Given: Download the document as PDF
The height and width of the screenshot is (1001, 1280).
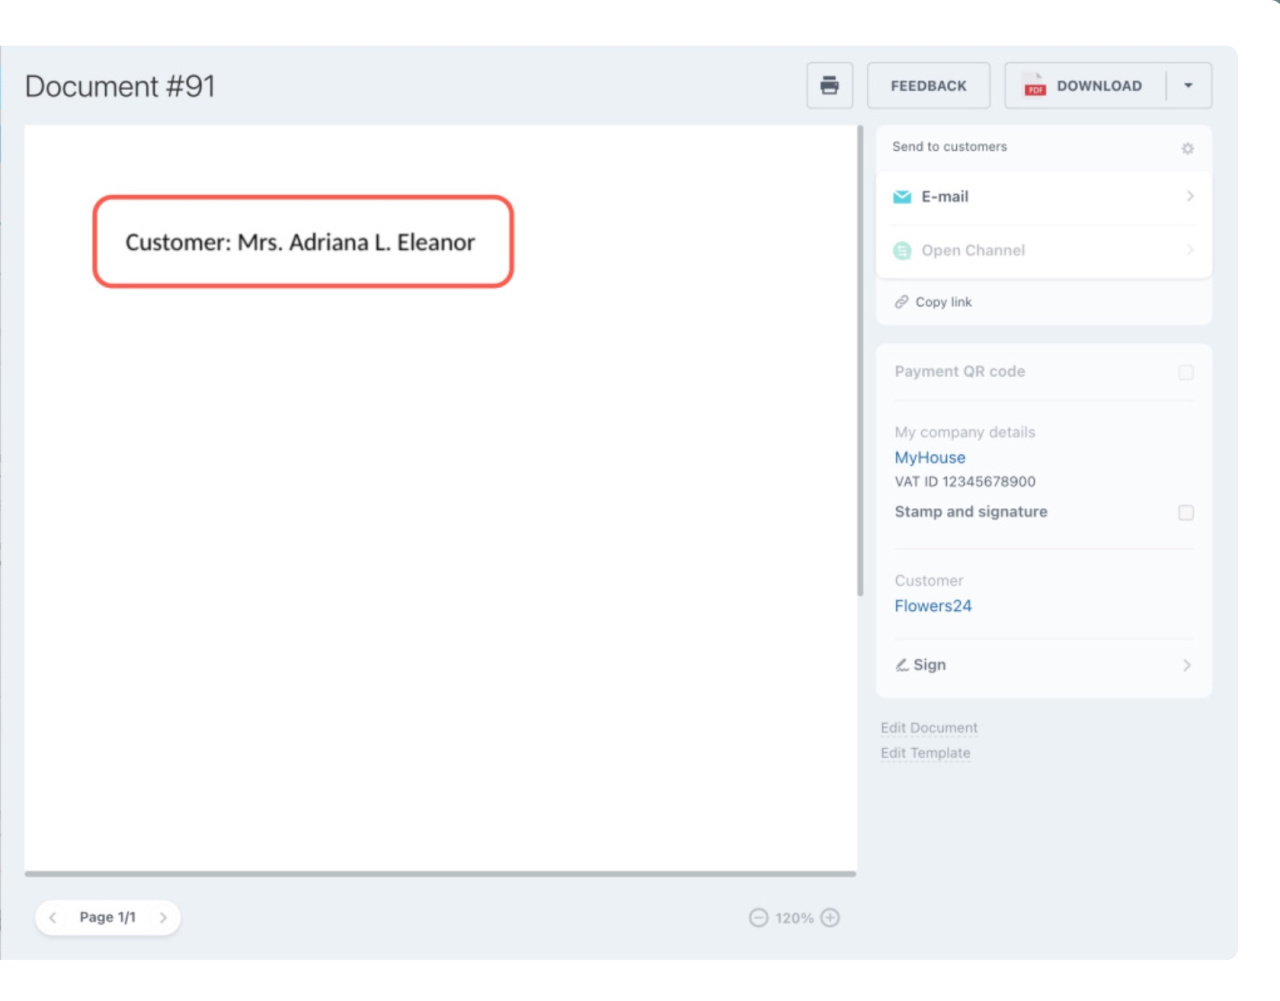Looking at the screenshot, I should click(1085, 86).
